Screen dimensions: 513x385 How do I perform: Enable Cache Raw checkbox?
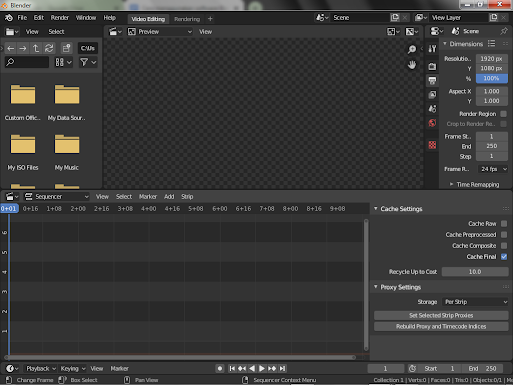504,224
